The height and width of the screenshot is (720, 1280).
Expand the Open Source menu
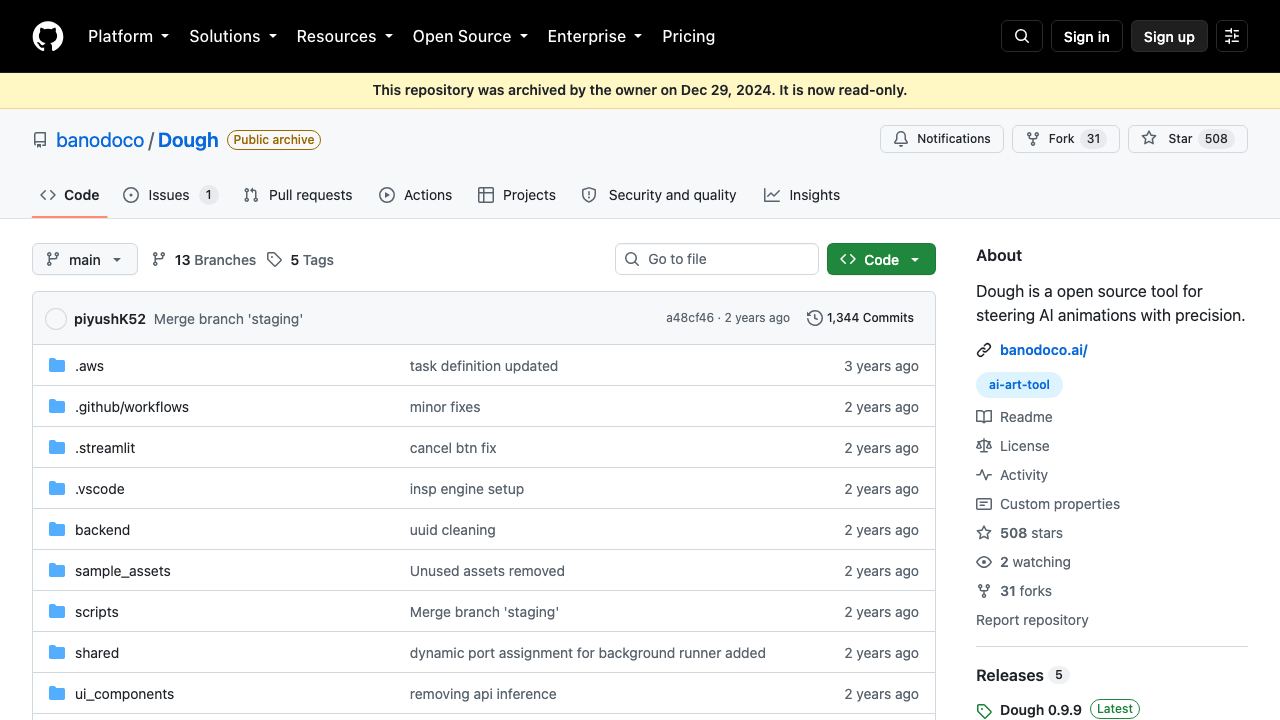coord(470,36)
